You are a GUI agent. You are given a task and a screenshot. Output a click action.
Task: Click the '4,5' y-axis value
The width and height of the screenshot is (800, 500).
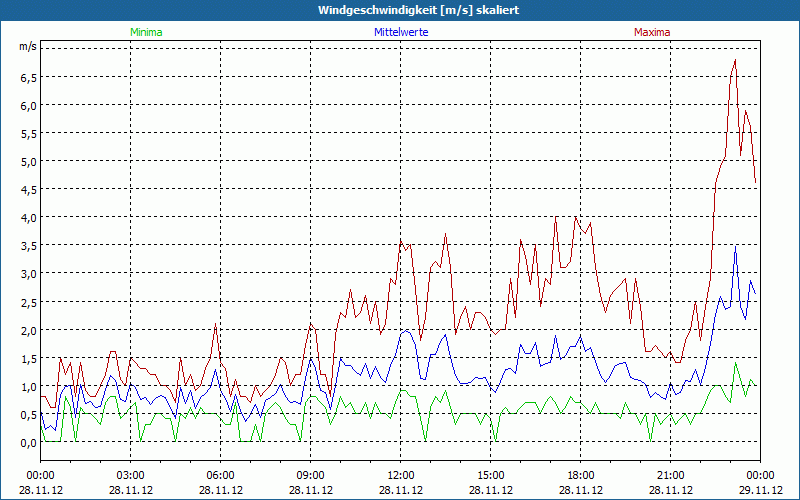pyautogui.click(x=29, y=190)
